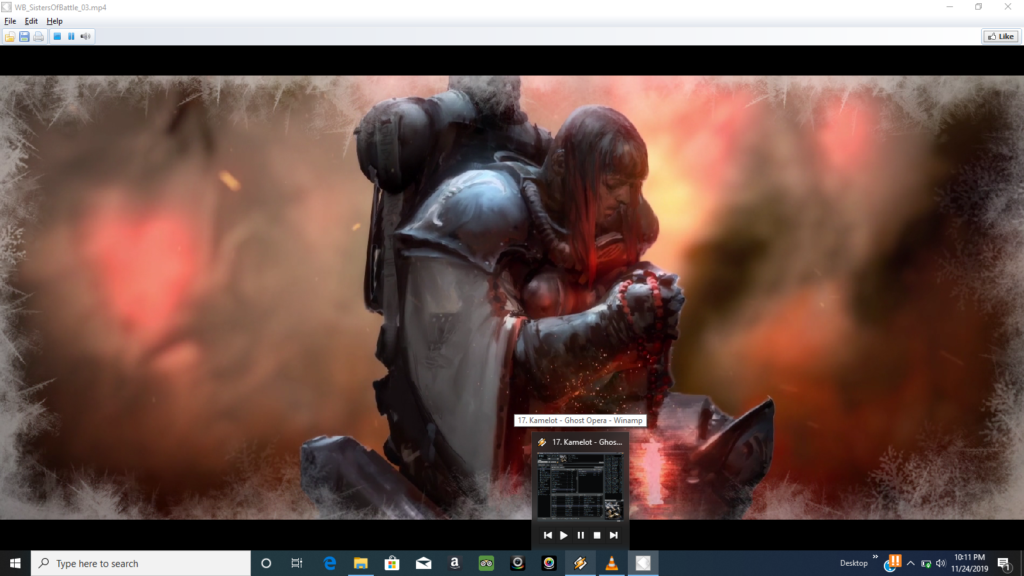Open Microsoft Store from the taskbar

pyautogui.click(x=392, y=563)
